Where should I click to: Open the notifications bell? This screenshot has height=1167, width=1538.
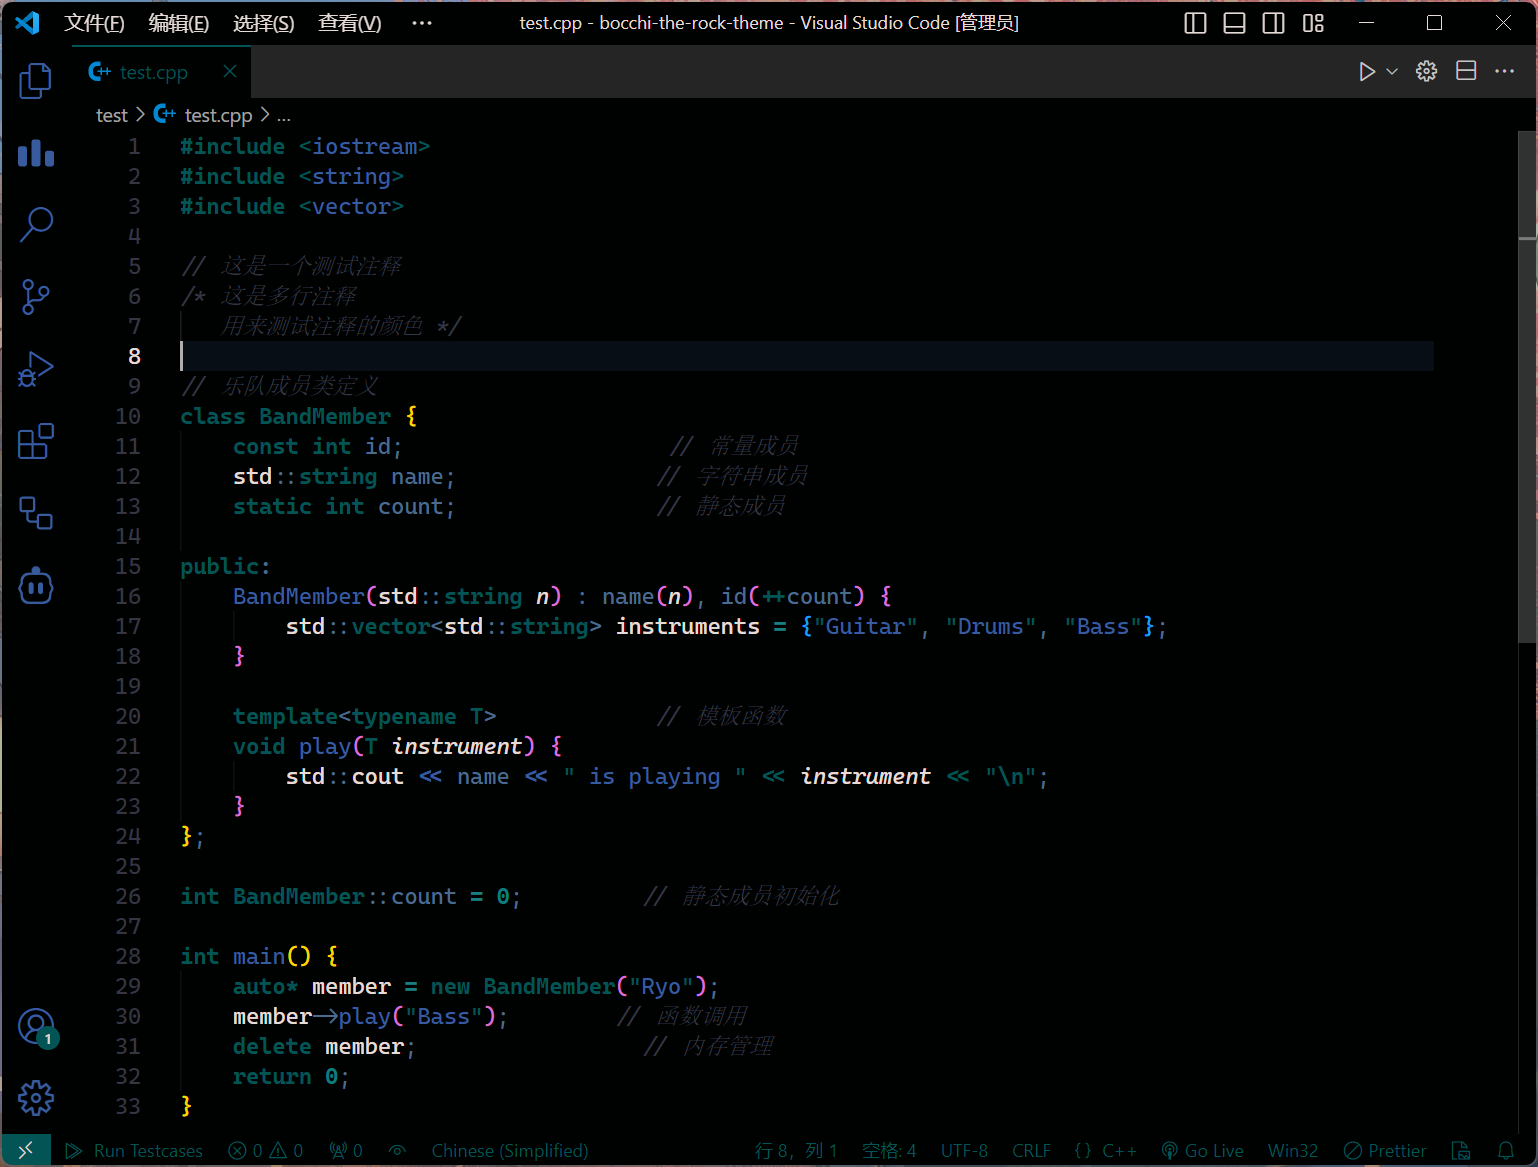click(x=1506, y=1151)
